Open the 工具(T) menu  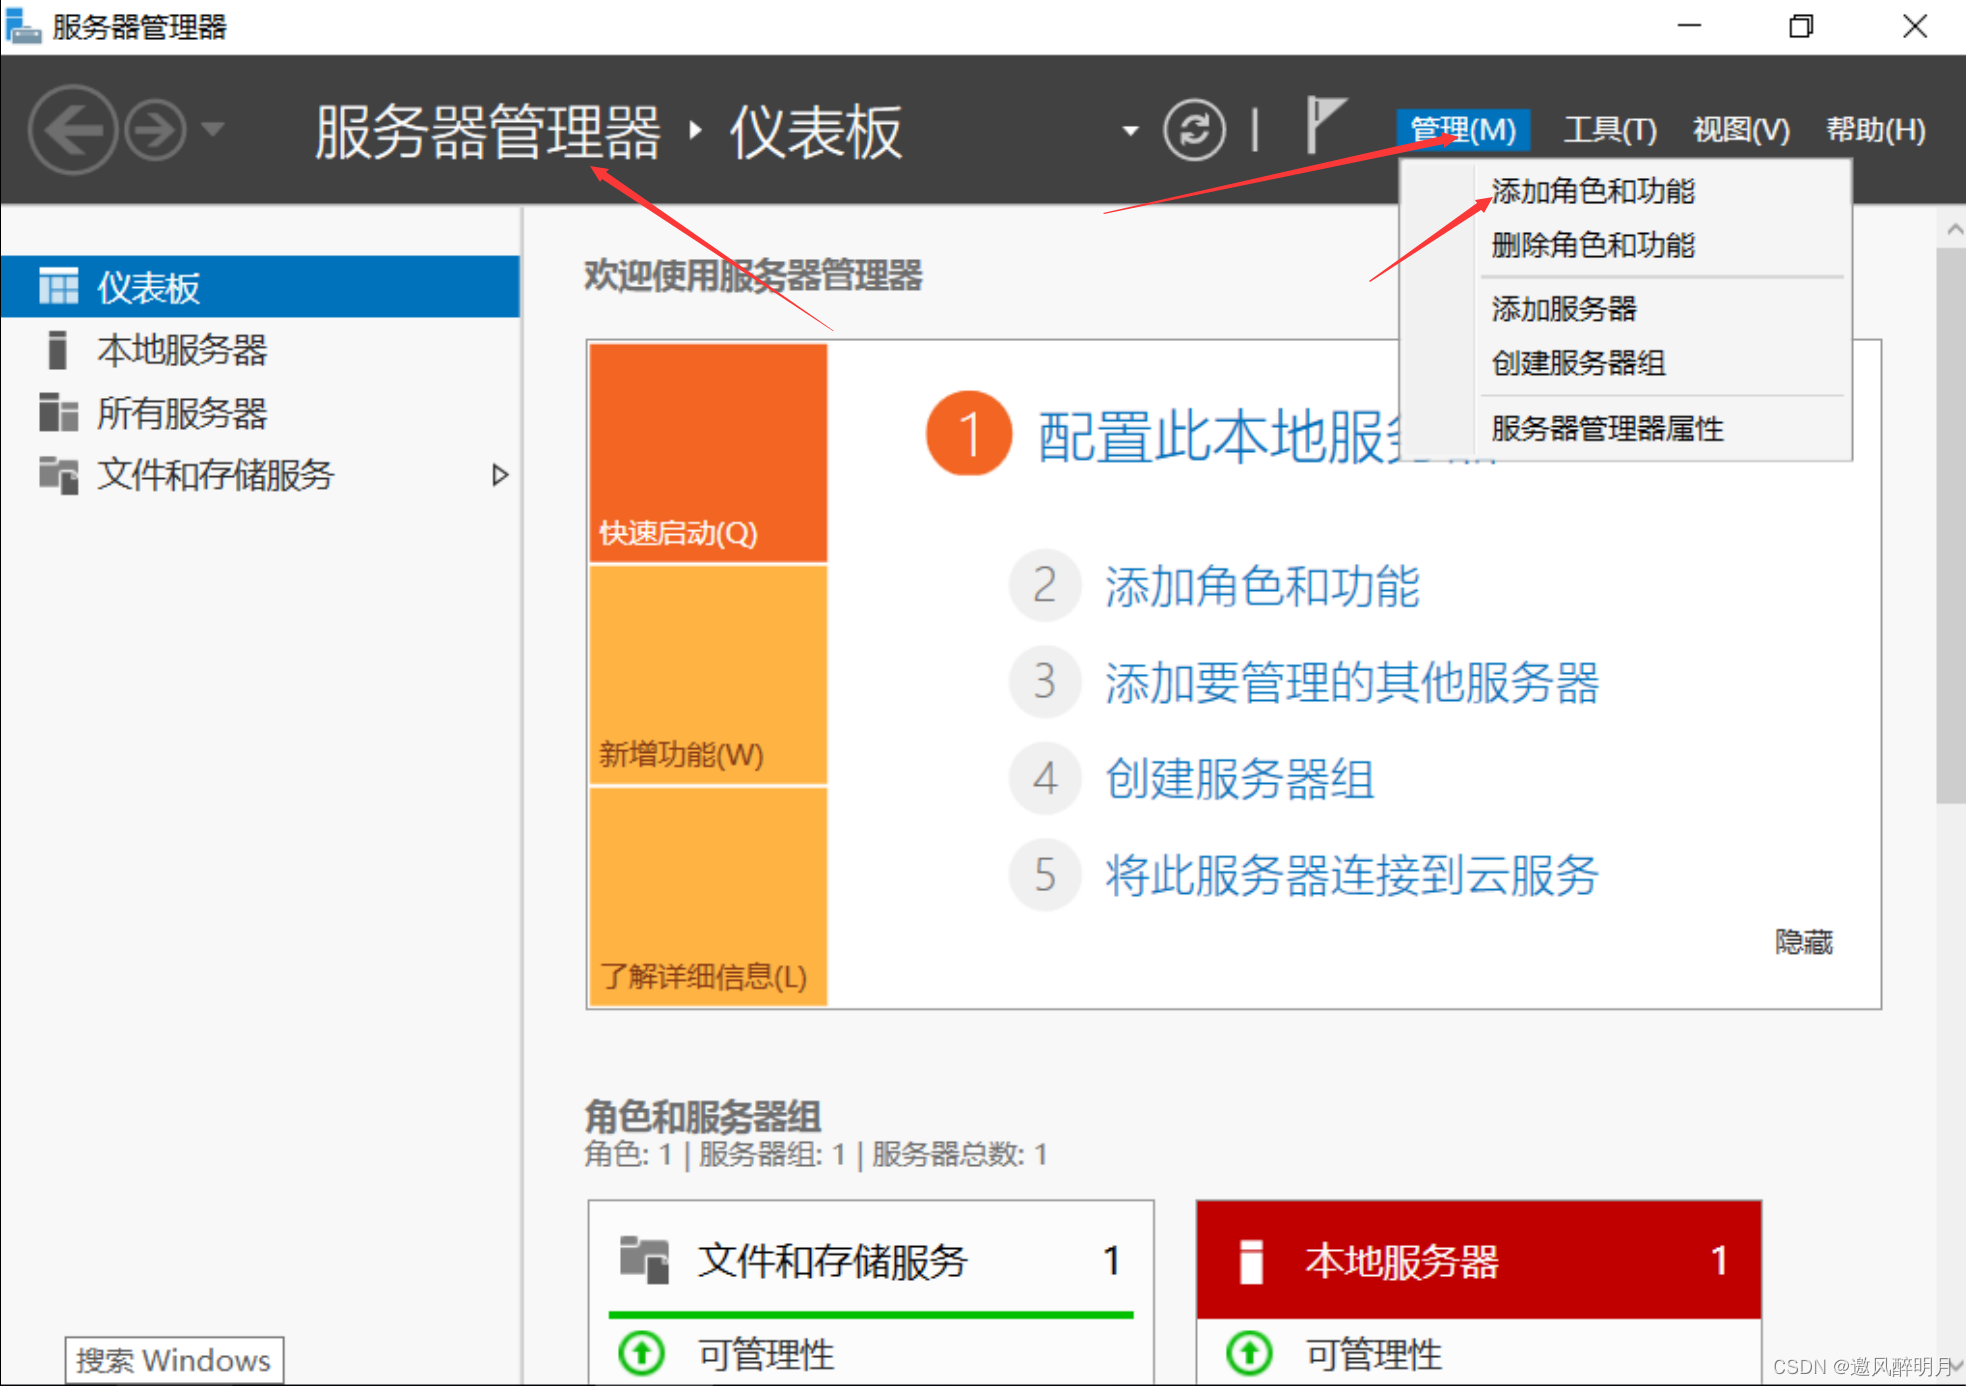coord(1610,129)
